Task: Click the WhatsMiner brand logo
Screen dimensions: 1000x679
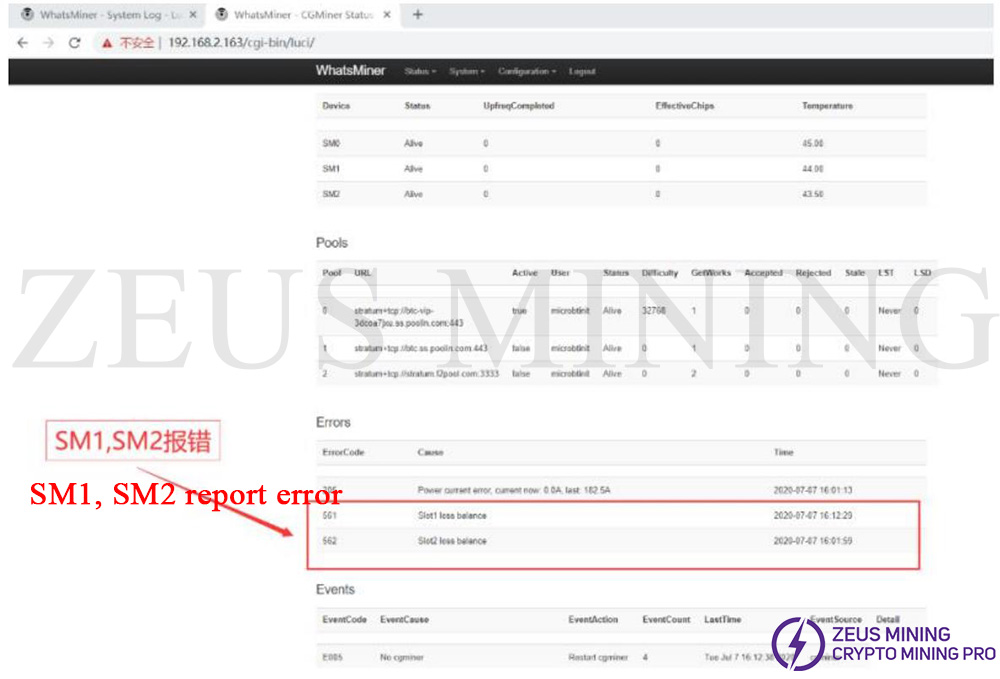Action: (x=350, y=71)
